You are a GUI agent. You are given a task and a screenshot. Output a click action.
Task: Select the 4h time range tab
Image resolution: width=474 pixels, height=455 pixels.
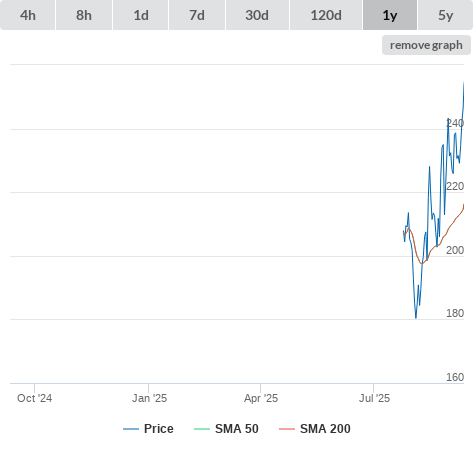27,15
